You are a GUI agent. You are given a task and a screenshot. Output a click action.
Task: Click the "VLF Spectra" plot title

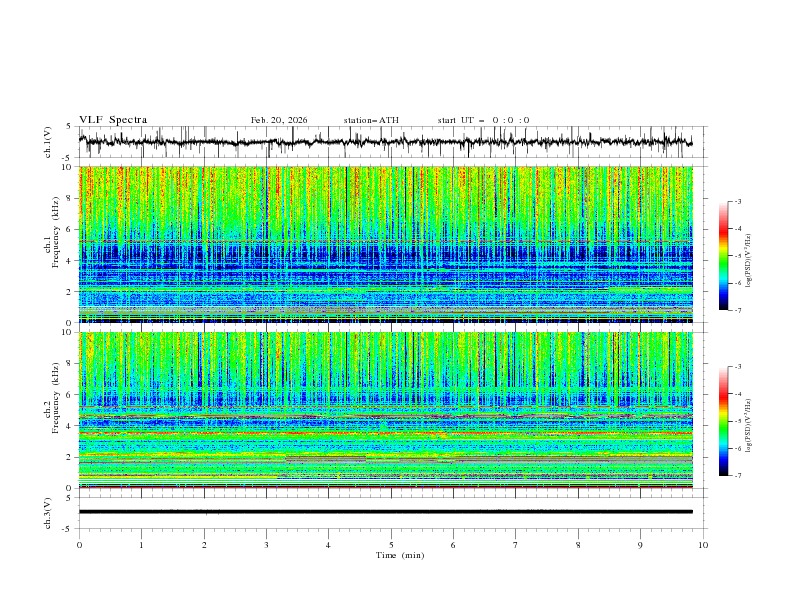[113, 120]
